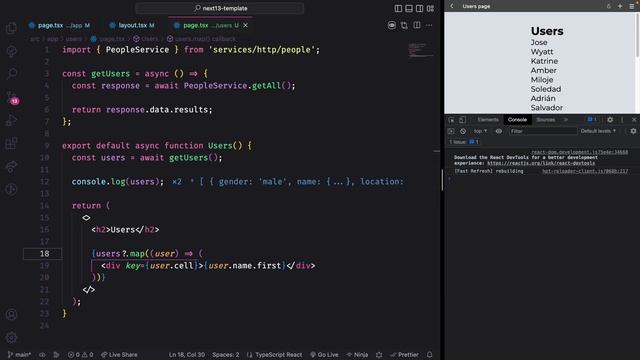Open browser hamburger menu
Viewport: 640px width, 360px height.
(x=631, y=6)
